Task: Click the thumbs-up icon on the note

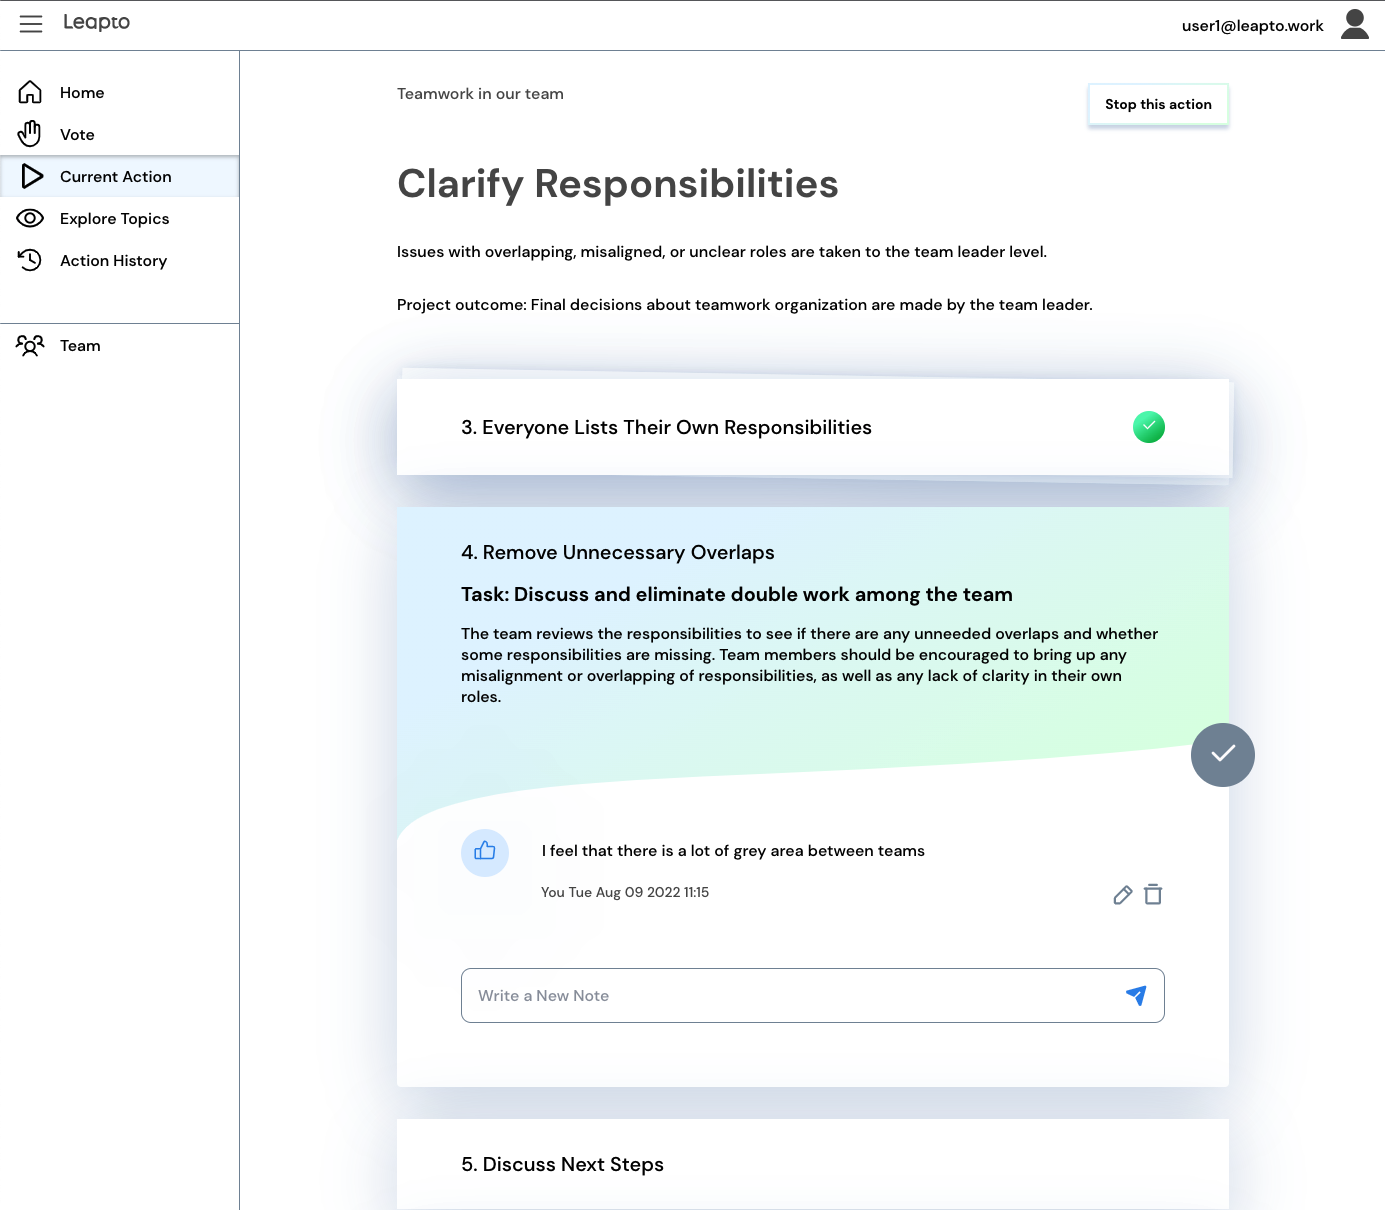Action: click(x=485, y=852)
